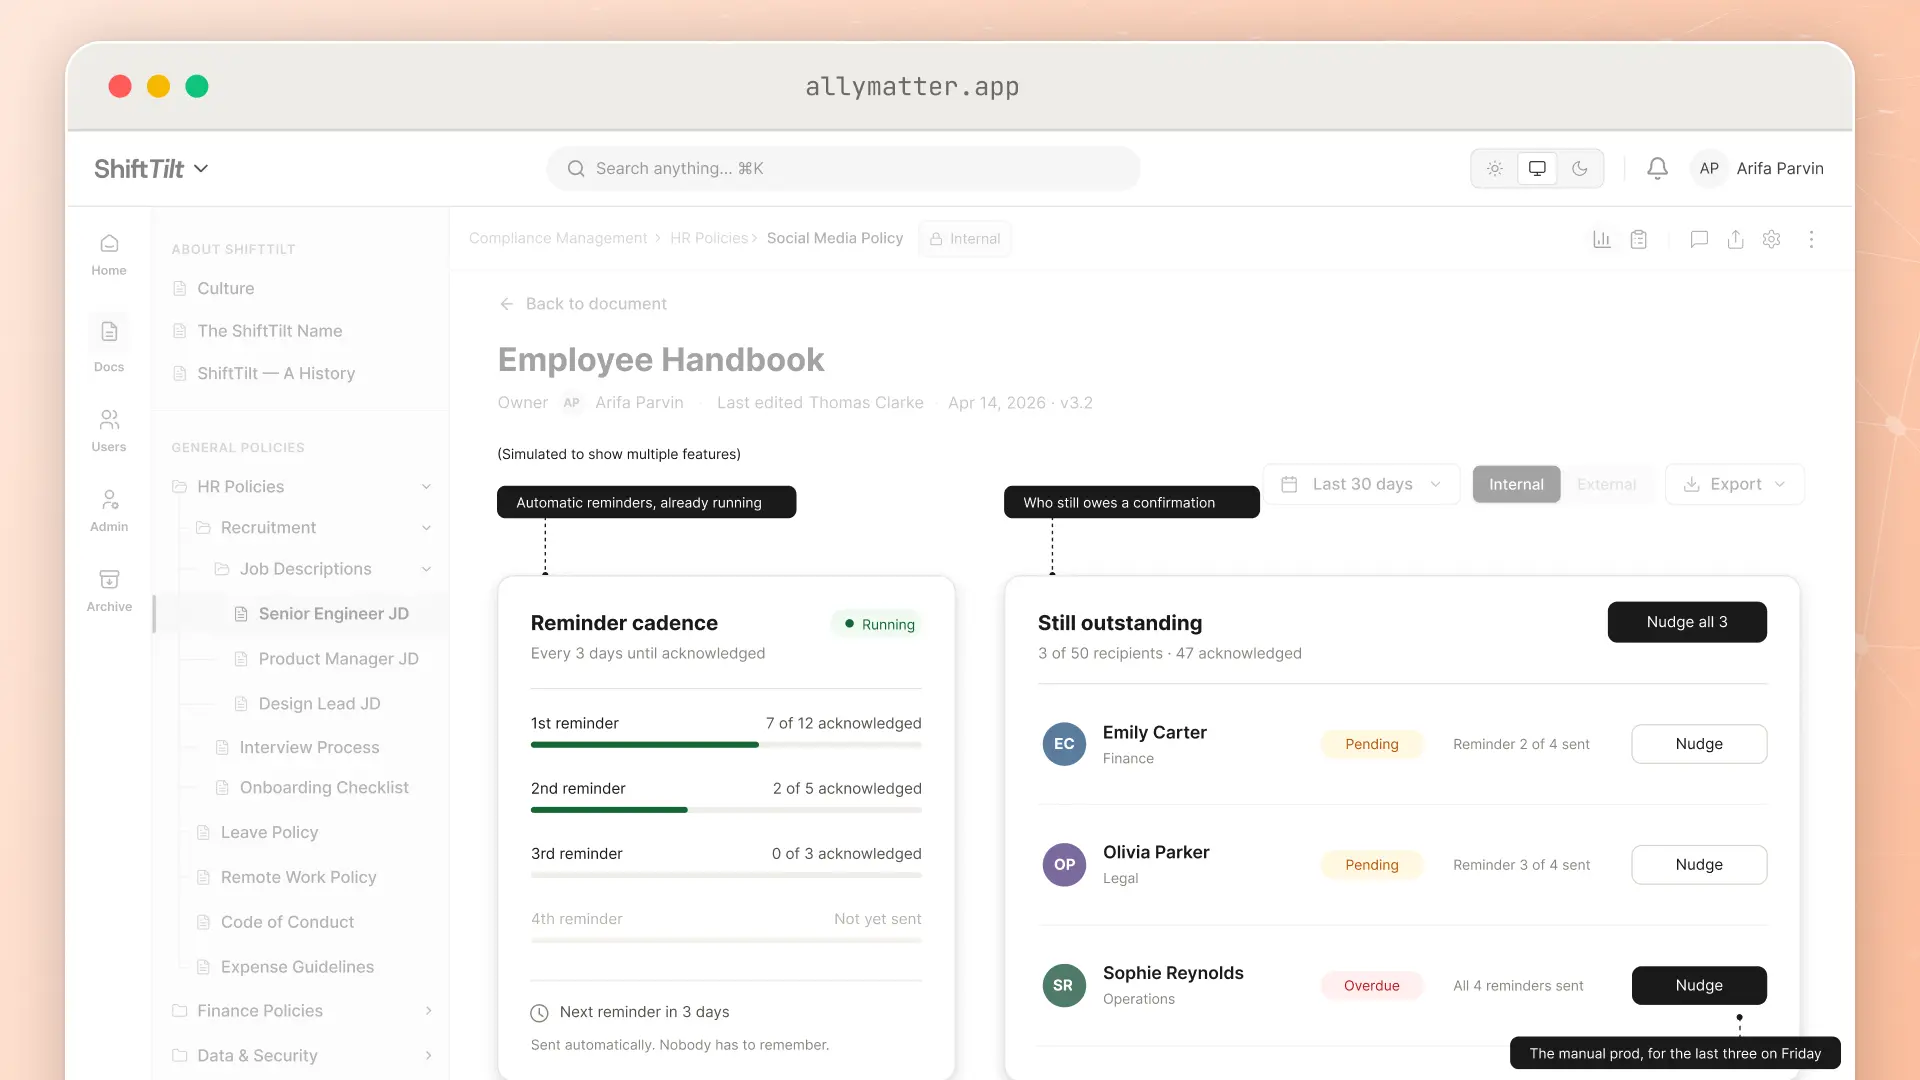Click the AP user avatar in header
The width and height of the screenshot is (1920, 1080).
click(1709, 168)
